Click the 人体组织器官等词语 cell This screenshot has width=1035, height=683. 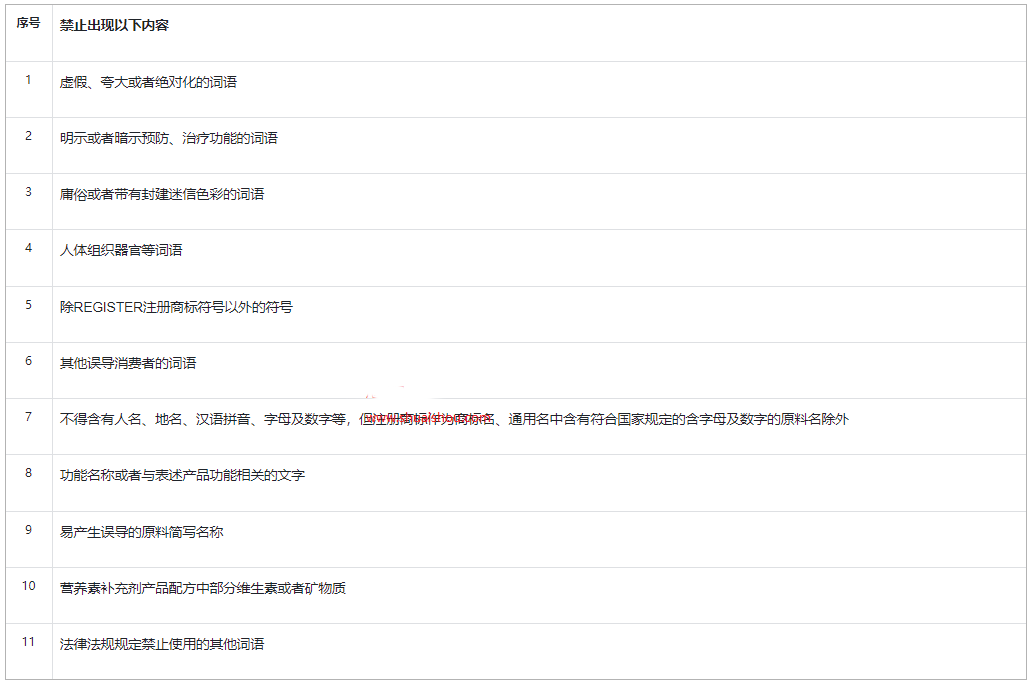coord(121,250)
